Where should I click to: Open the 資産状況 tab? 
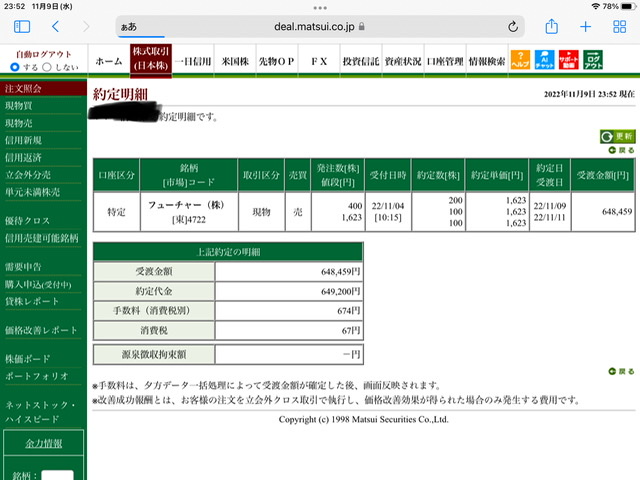click(x=403, y=61)
